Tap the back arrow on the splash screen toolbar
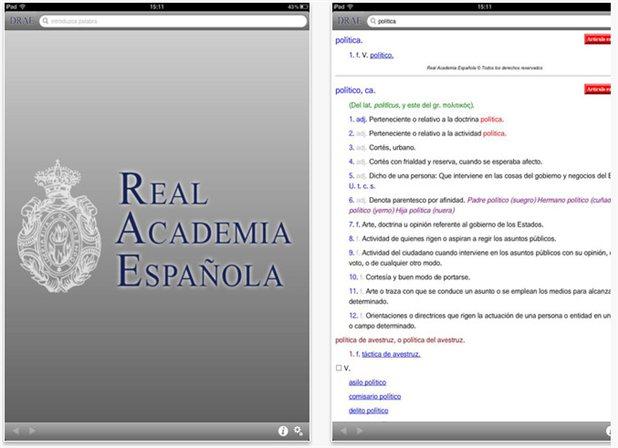This screenshot has height=448, width=618. point(14,431)
